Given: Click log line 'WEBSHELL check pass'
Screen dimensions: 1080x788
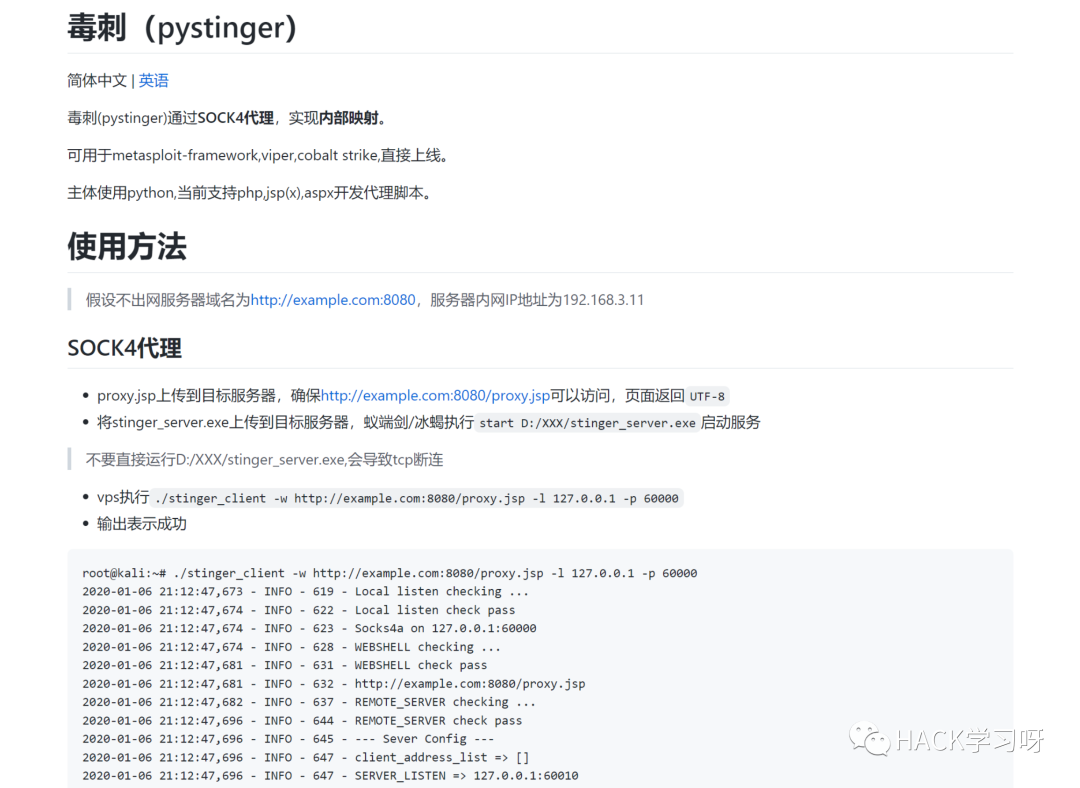Looking at the screenshot, I should point(284,665).
